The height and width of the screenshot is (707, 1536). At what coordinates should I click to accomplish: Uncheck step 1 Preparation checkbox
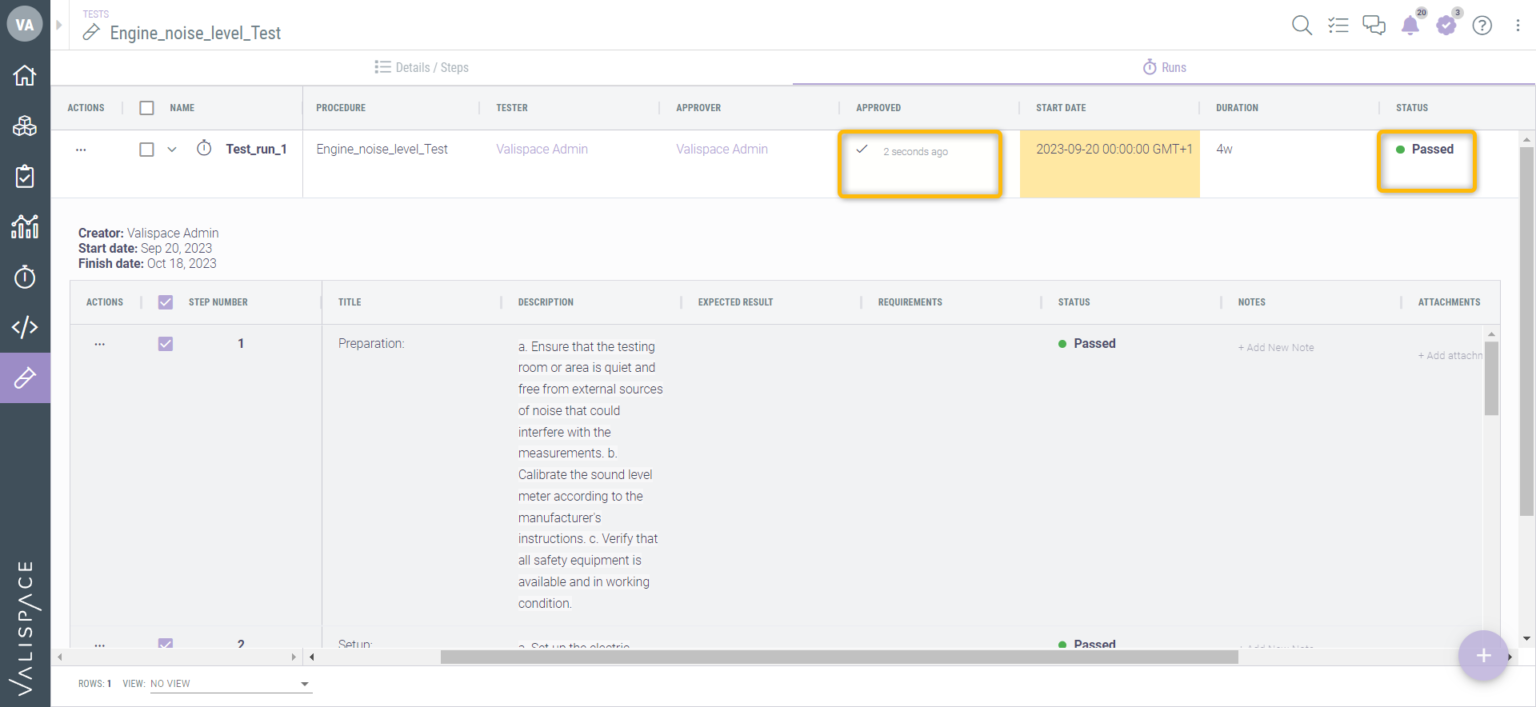(x=165, y=343)
